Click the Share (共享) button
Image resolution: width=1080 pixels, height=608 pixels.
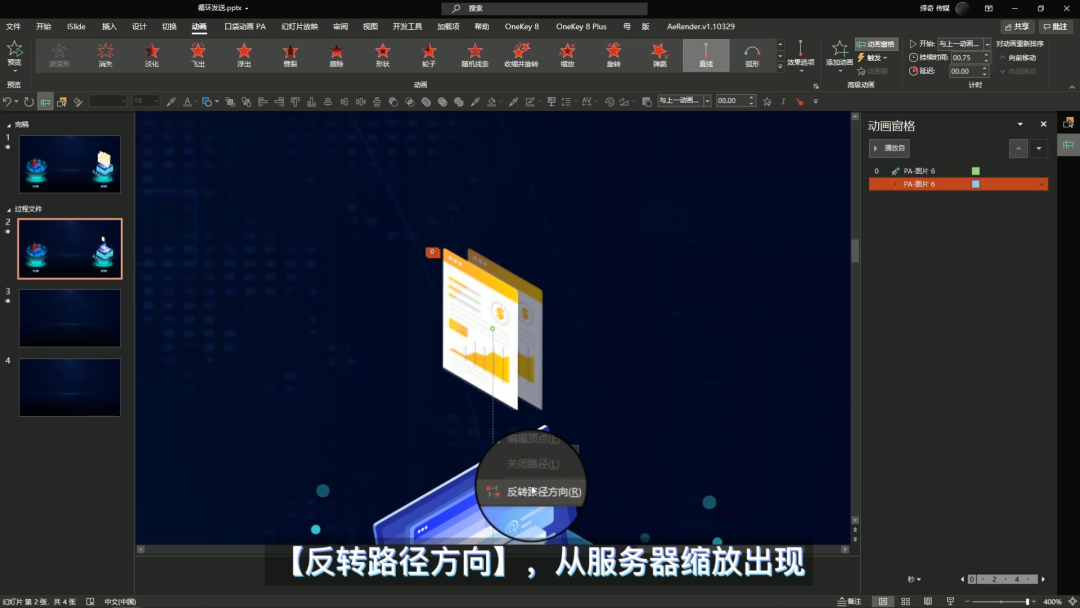(x=1017, y=27)
